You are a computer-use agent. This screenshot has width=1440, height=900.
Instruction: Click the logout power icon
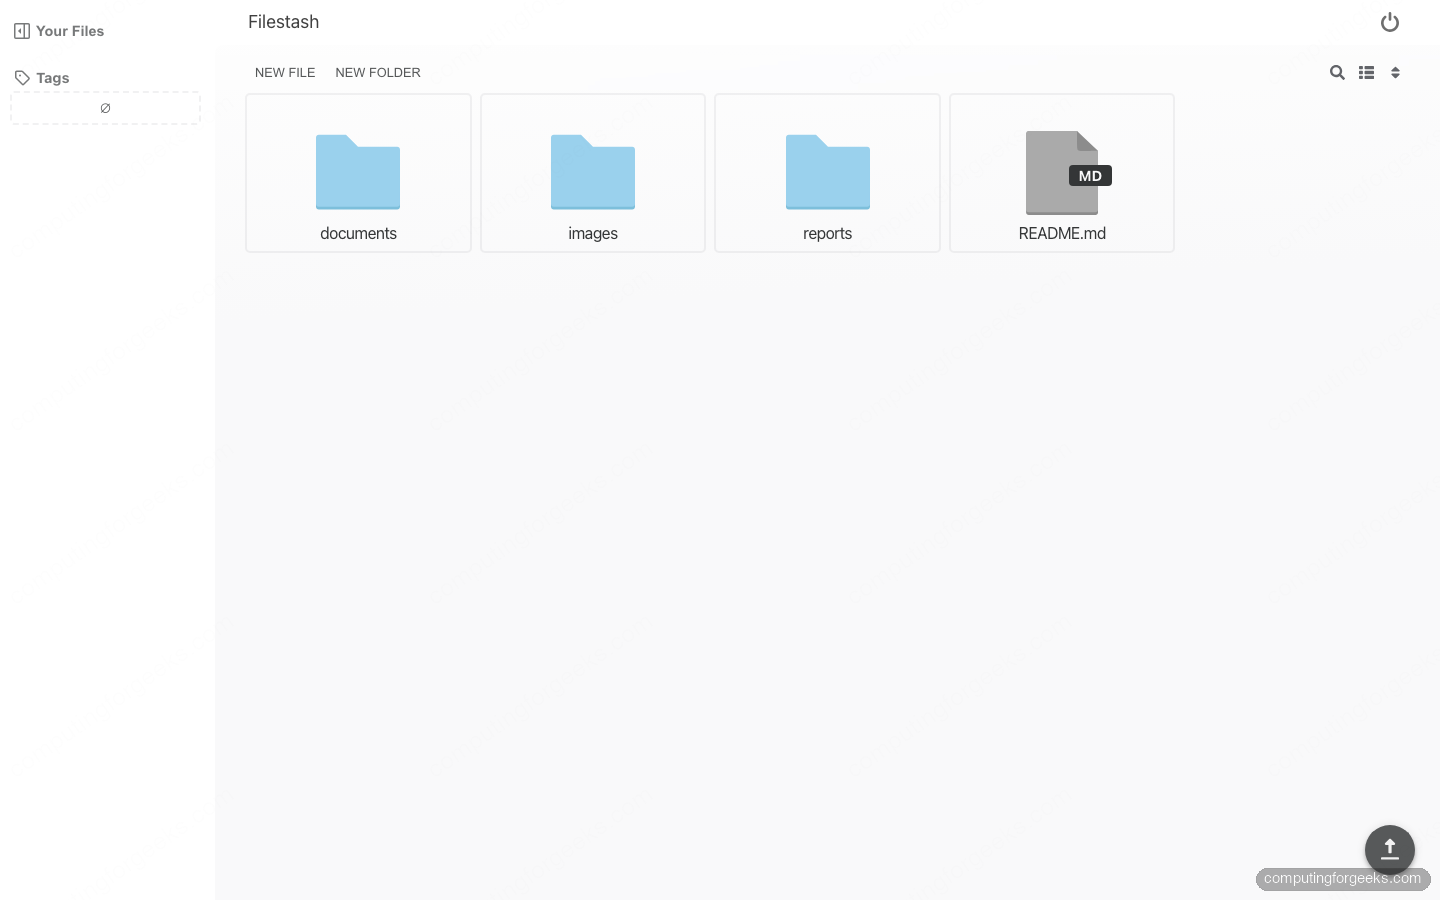coord(1390,22)
